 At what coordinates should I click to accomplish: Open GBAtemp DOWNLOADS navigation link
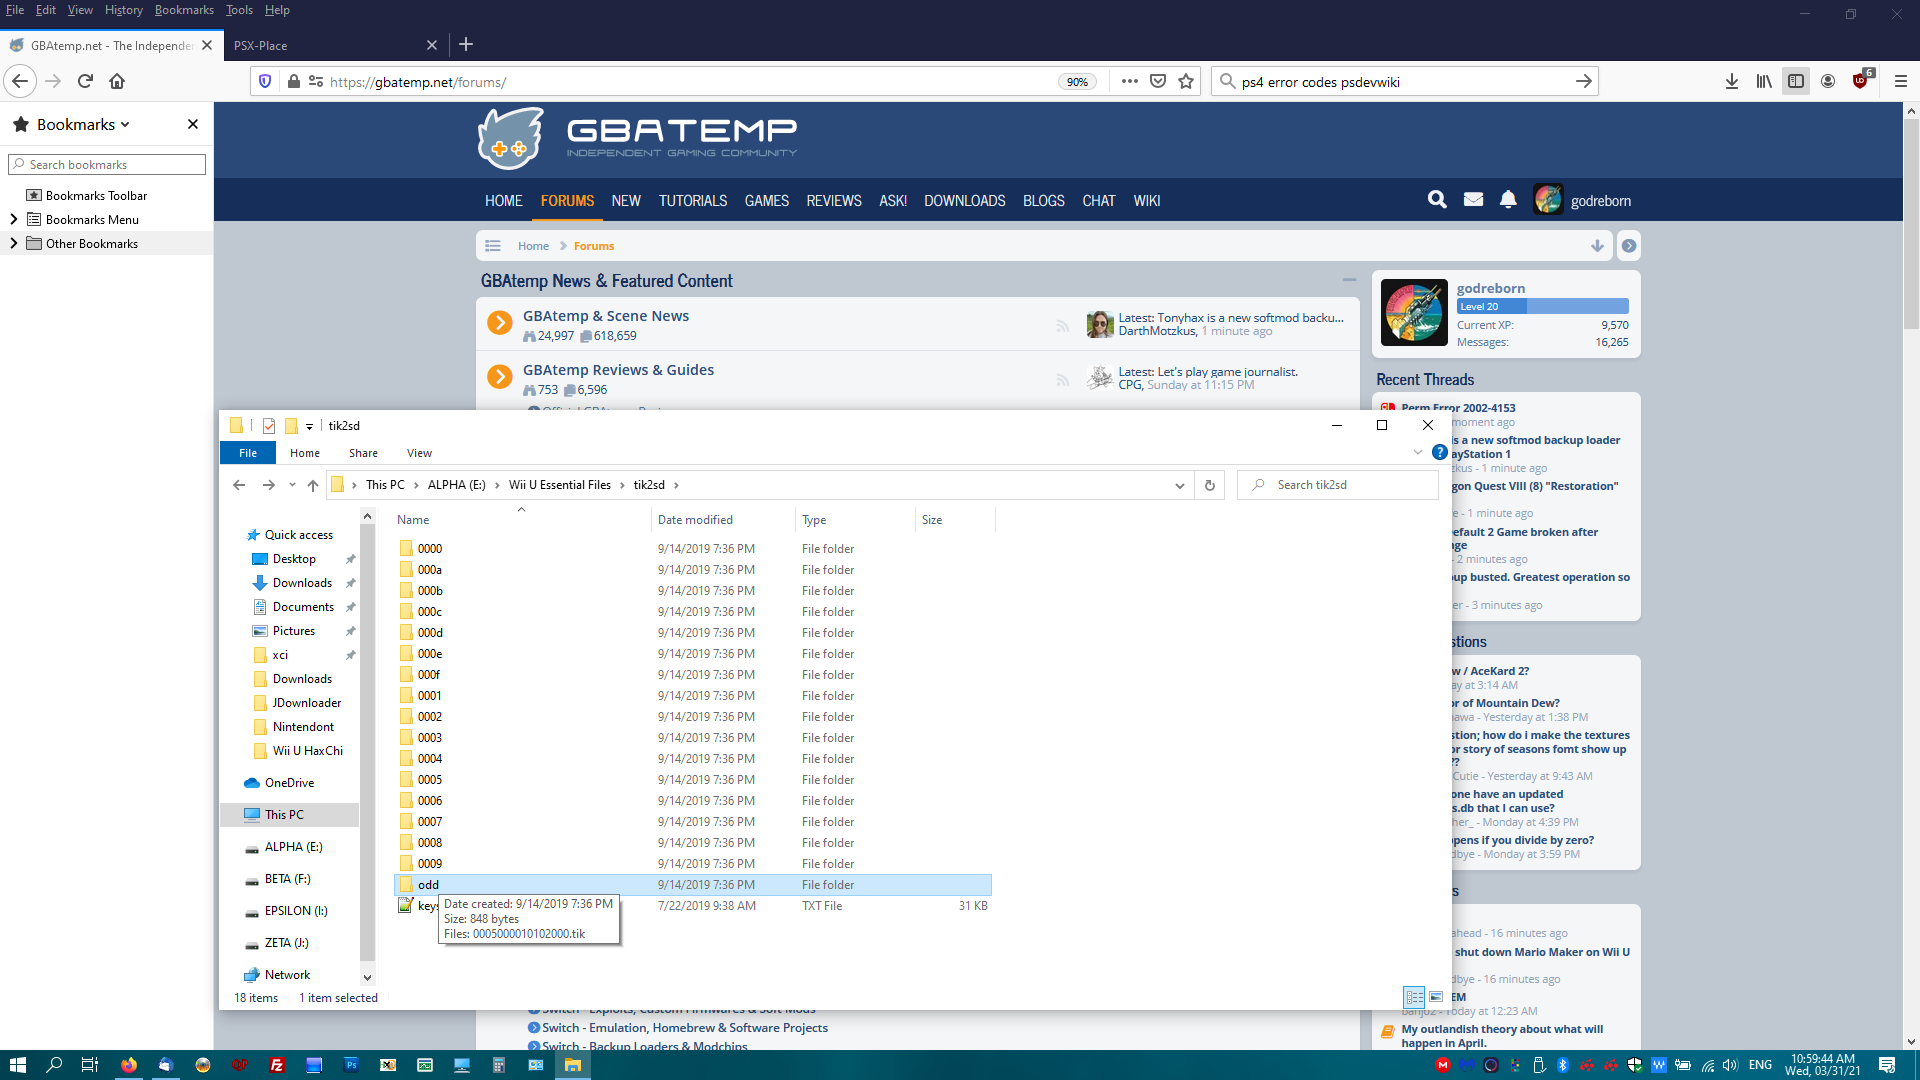(965, 200)
